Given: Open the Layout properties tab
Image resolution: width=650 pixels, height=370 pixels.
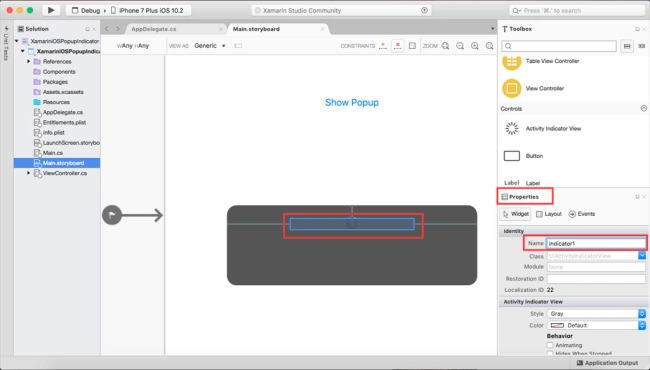Looking at the screenshot, I should [549, 214].
